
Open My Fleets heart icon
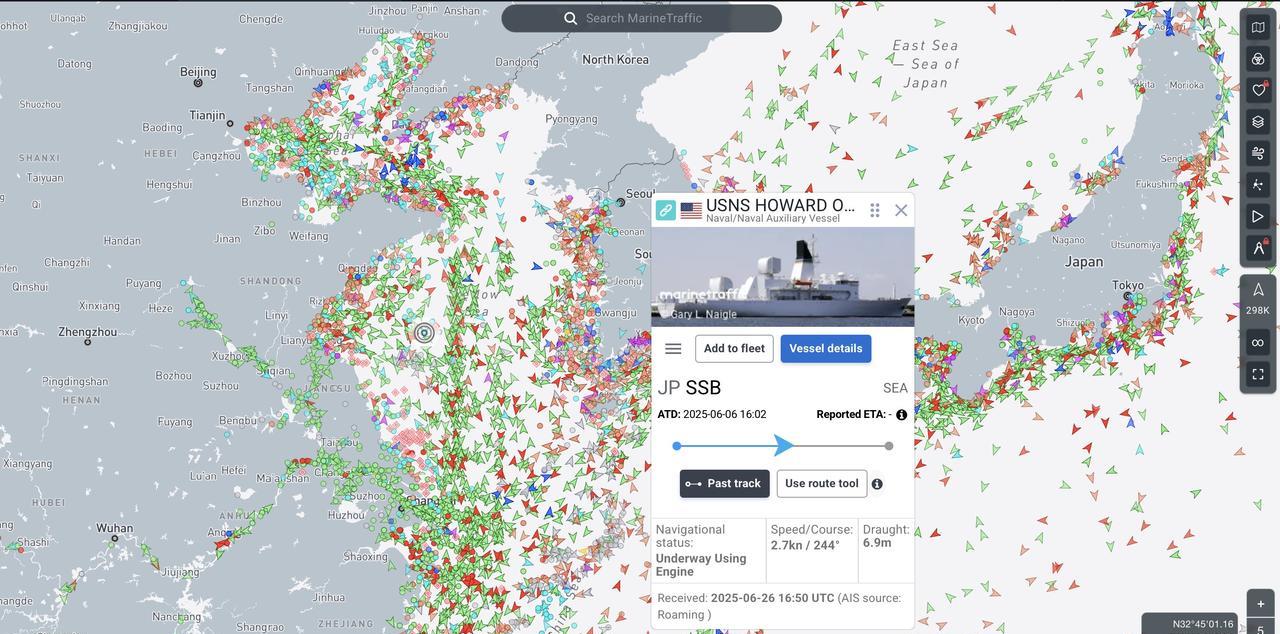coord(1258,90)
